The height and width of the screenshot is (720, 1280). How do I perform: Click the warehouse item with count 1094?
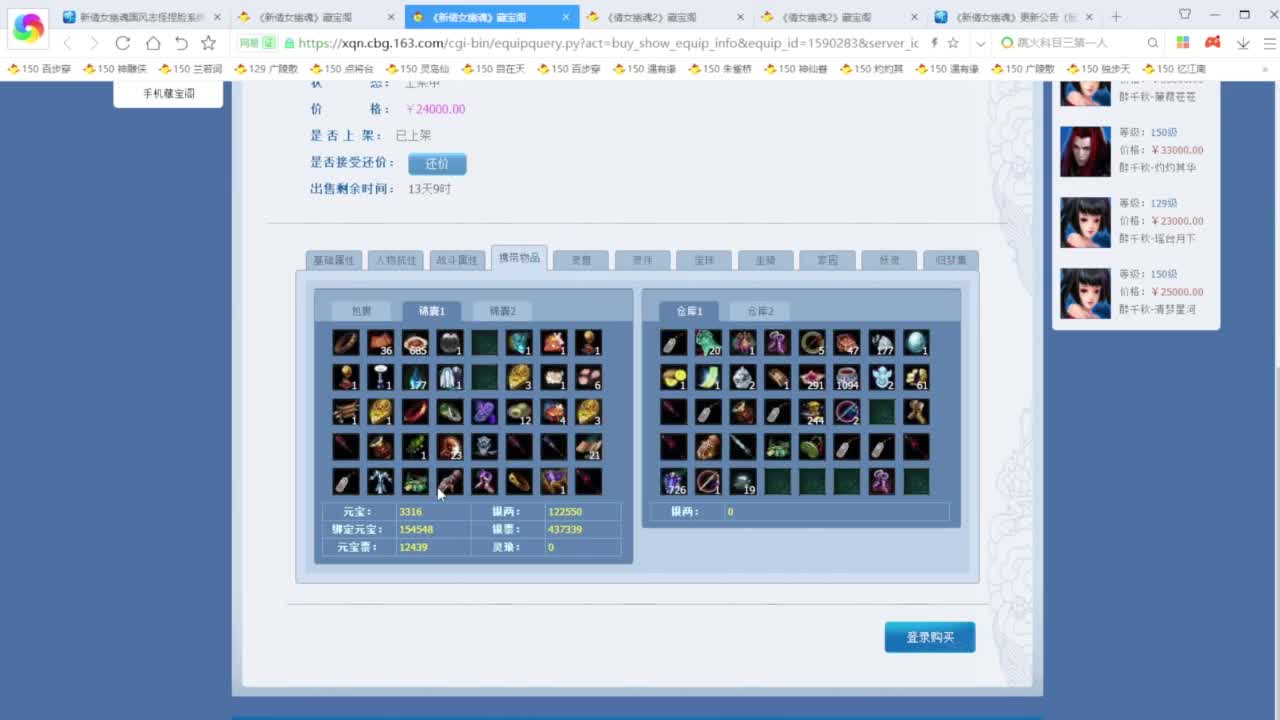click(847, 377)
